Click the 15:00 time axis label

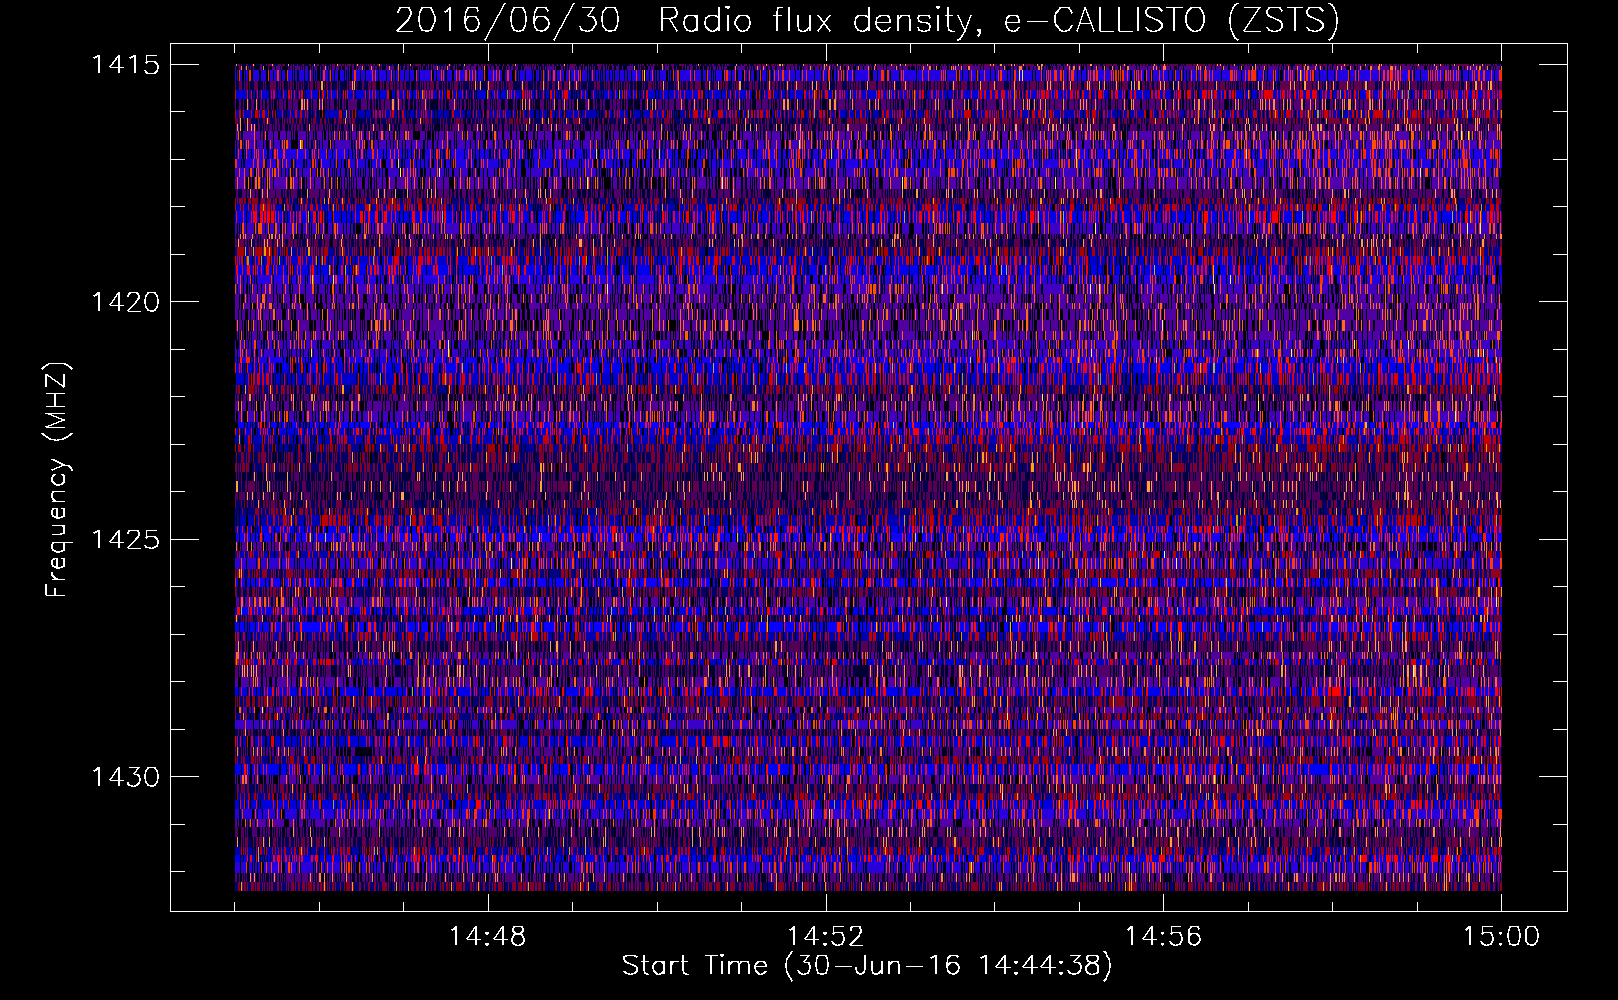tap(1501, 937)
